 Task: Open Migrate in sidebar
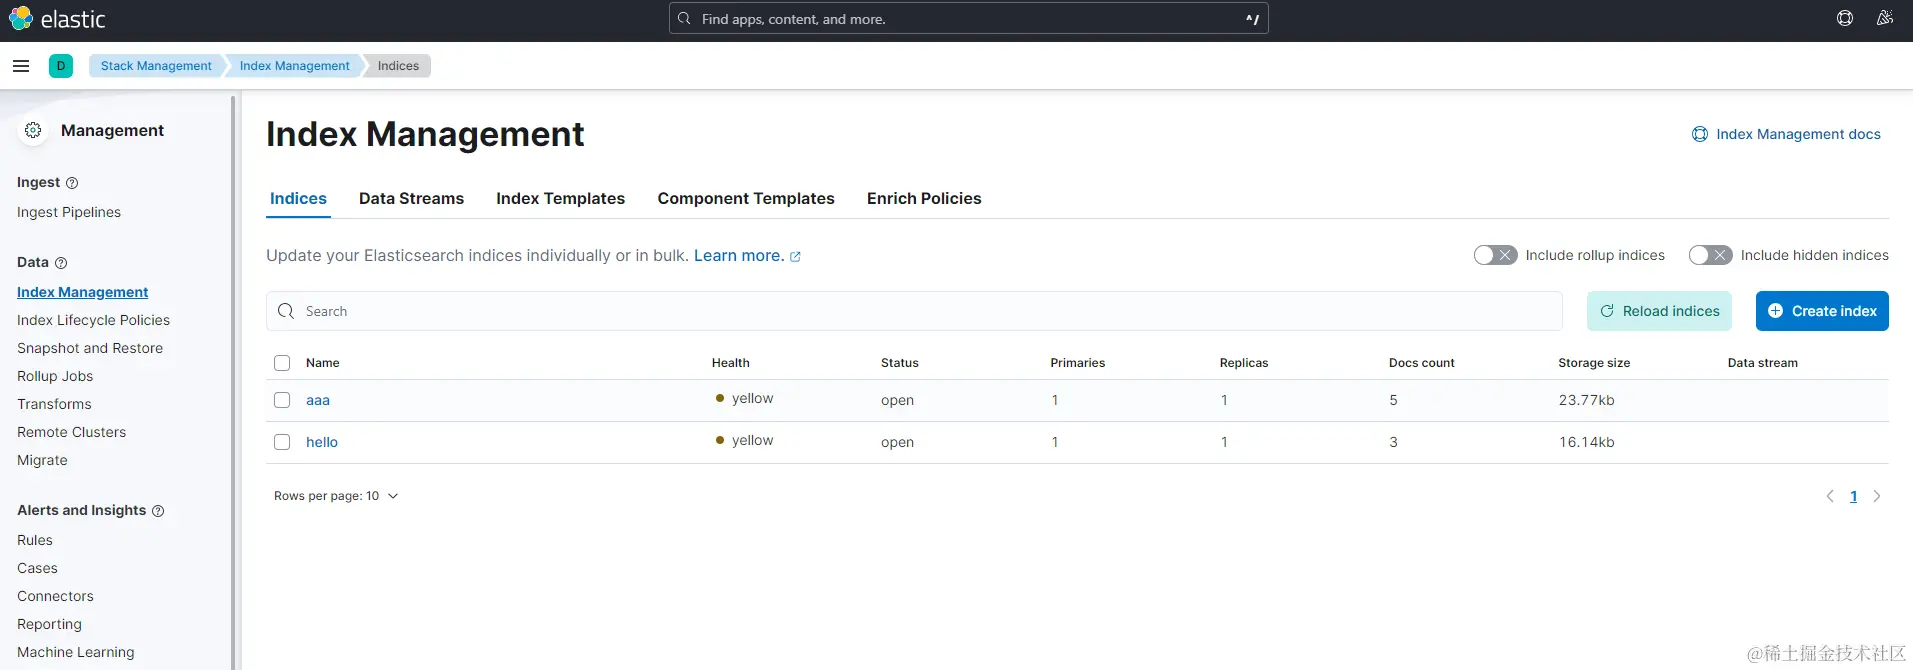(x=42, y=460)
